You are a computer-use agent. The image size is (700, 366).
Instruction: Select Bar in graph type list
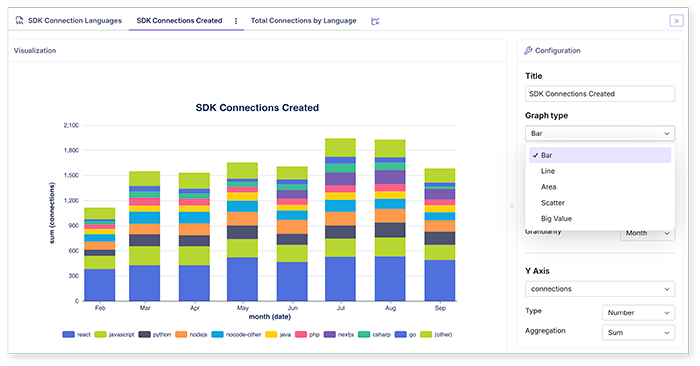click(x=600, y=155)
